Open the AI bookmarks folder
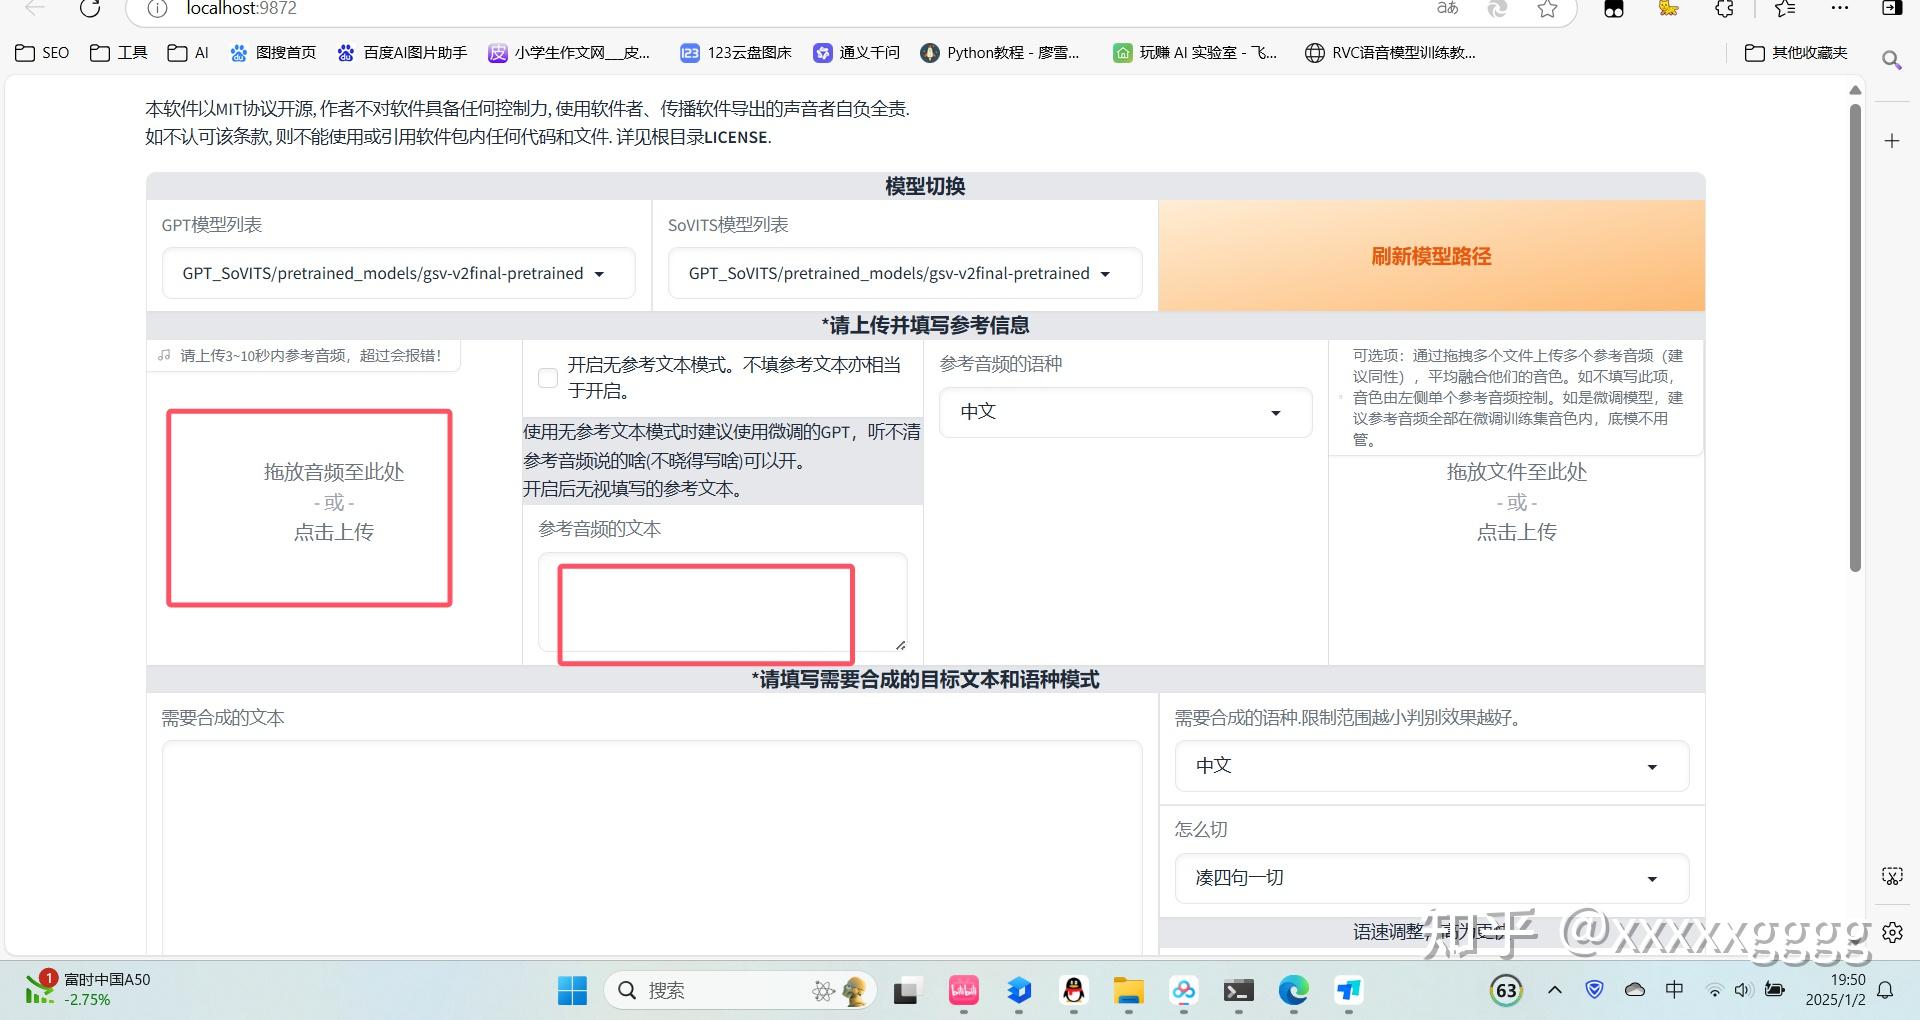This screenshot has height=1020, width=1920. (x=187, y=52)
